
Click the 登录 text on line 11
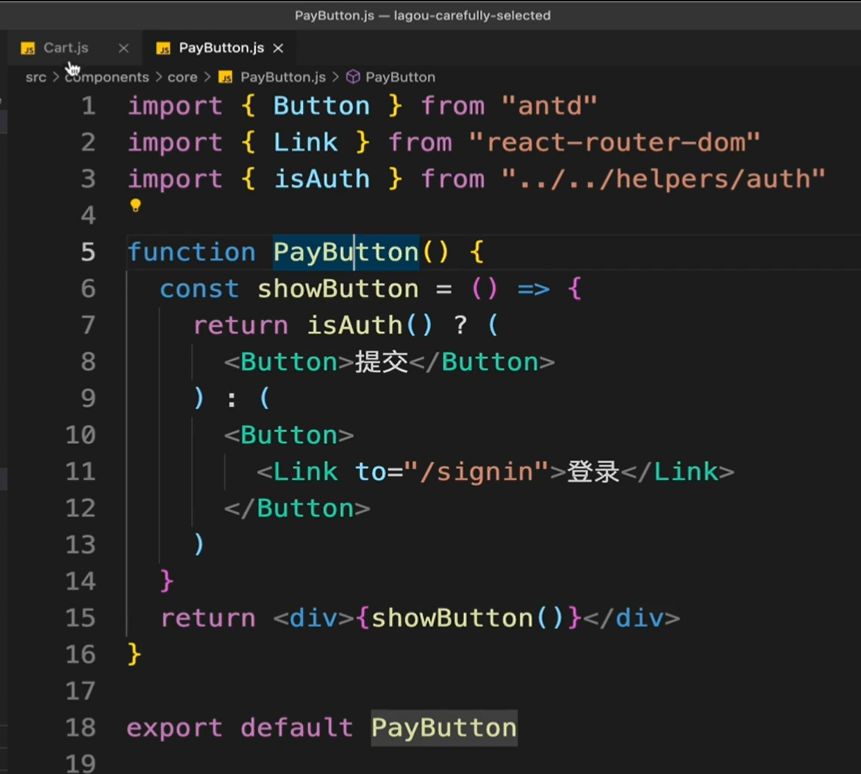pyautogui.click(x=593, y=472)
